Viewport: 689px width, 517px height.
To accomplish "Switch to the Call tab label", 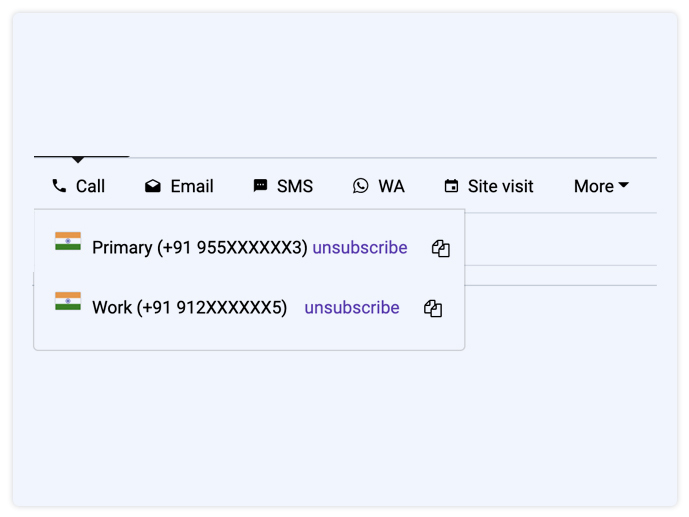I will (90, 186).
